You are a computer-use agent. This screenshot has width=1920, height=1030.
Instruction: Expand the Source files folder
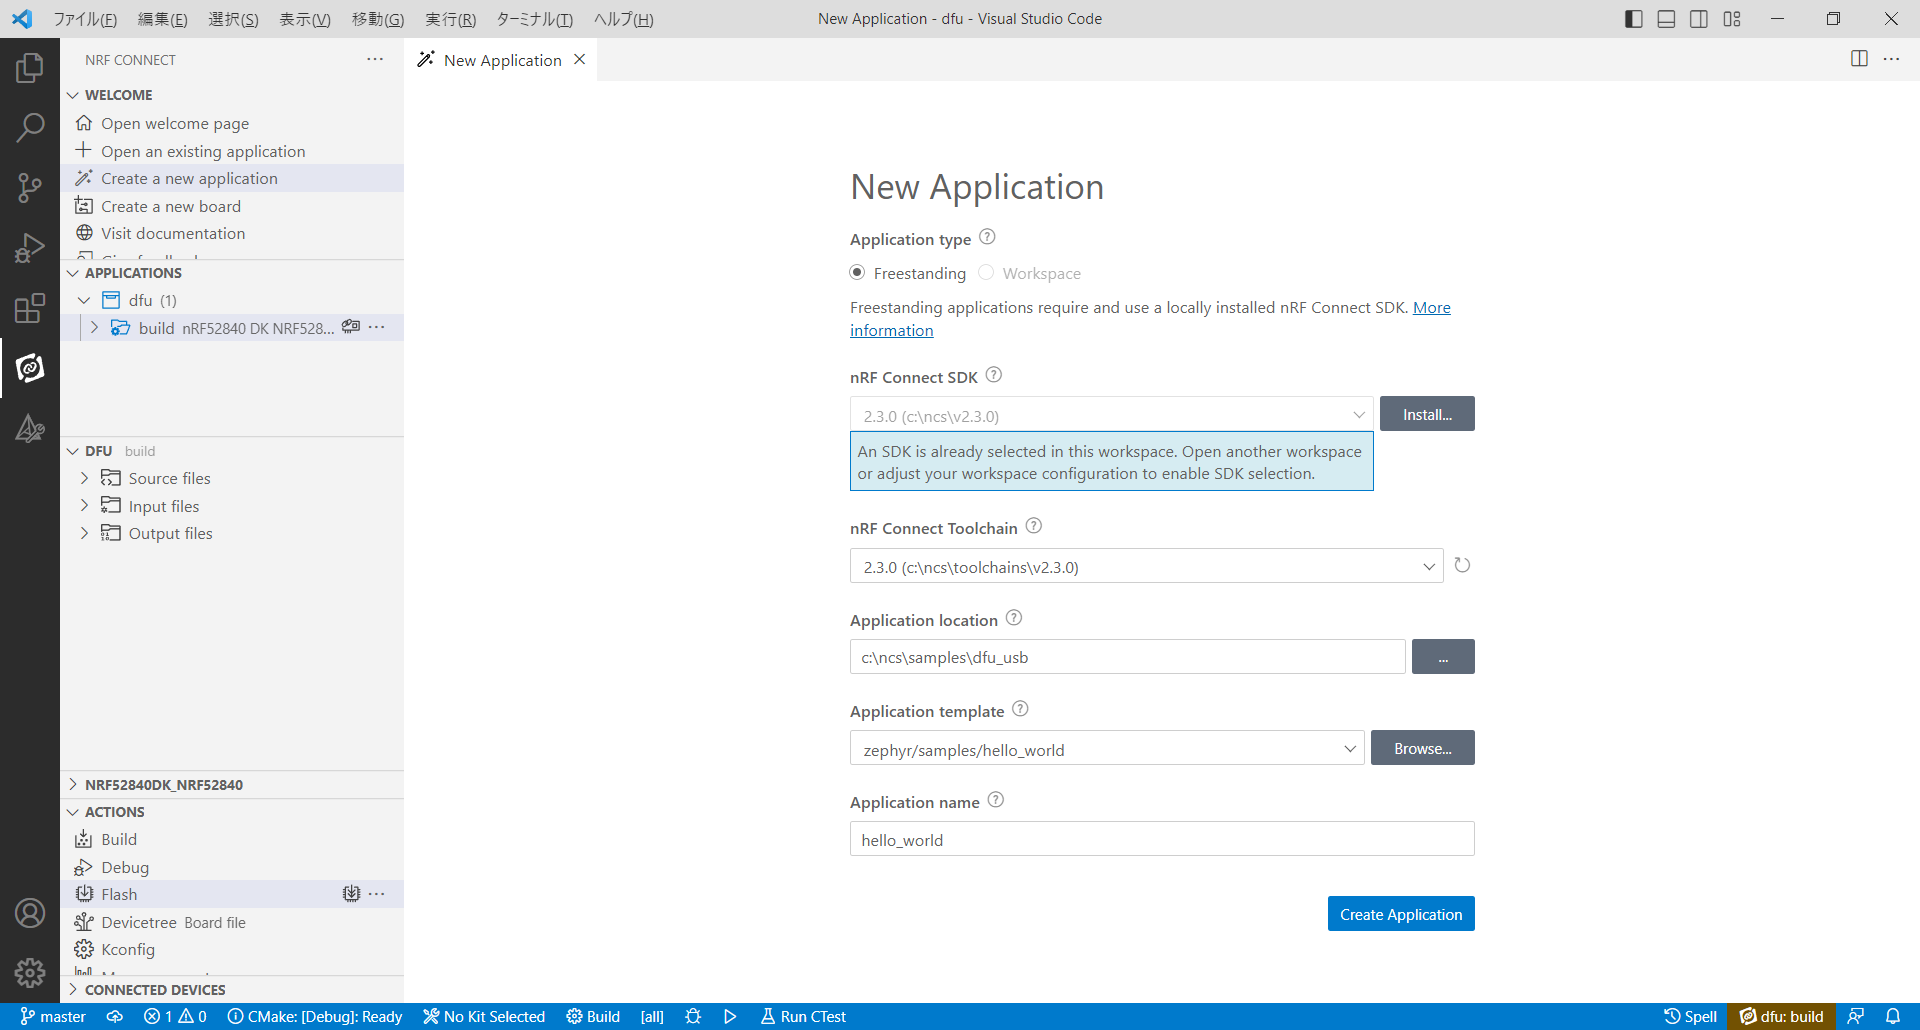tap(84, 478)
